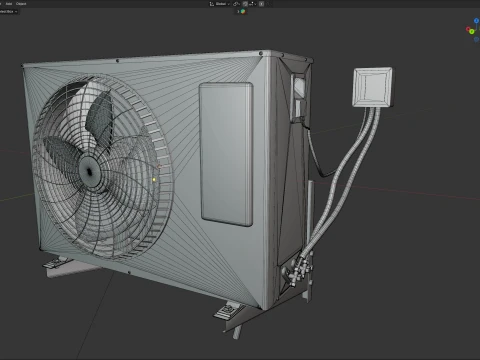Open the snapping options dropdown
Image resolution: width=480 pixels, height=360 pixels.
point(252,4)
